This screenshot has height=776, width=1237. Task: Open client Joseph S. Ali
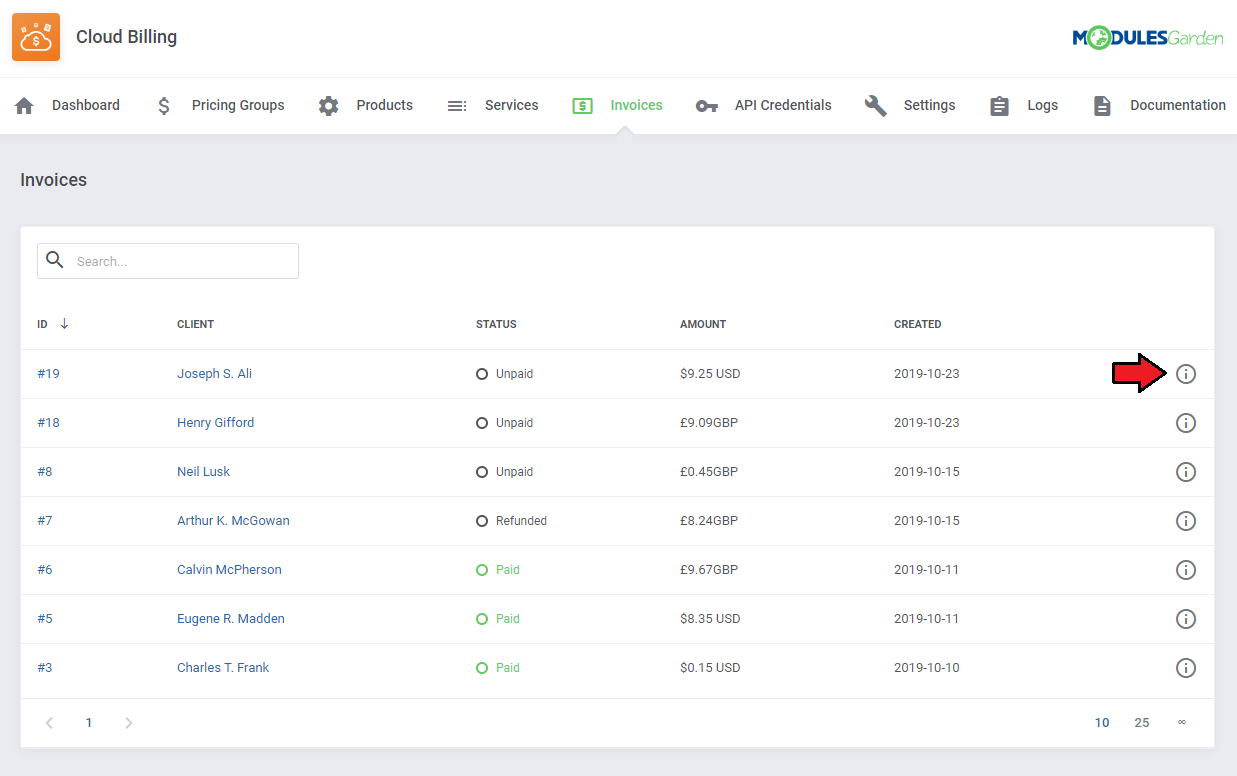tap(214, 374)
